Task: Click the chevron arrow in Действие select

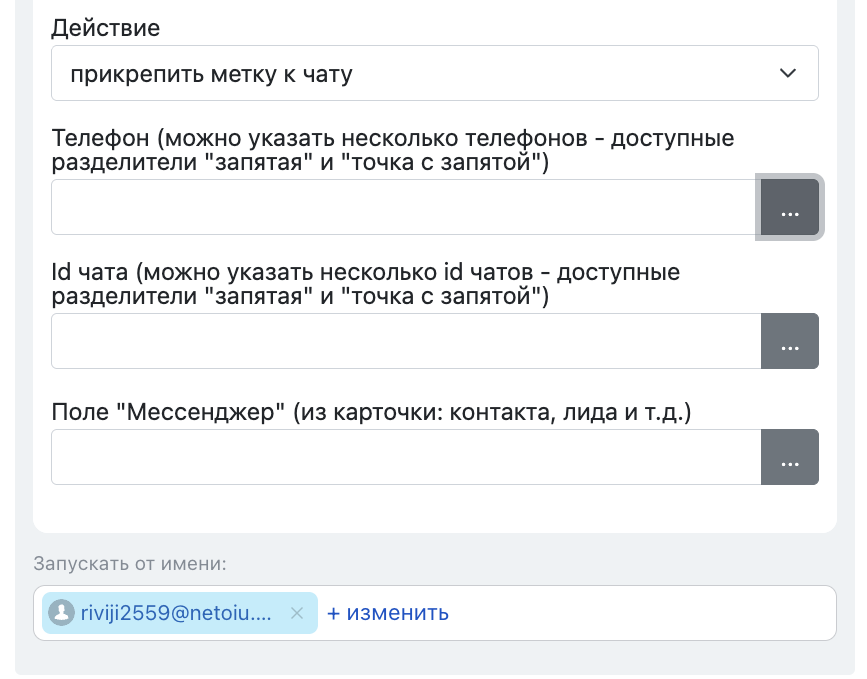Action: click(x=787, y=73)
